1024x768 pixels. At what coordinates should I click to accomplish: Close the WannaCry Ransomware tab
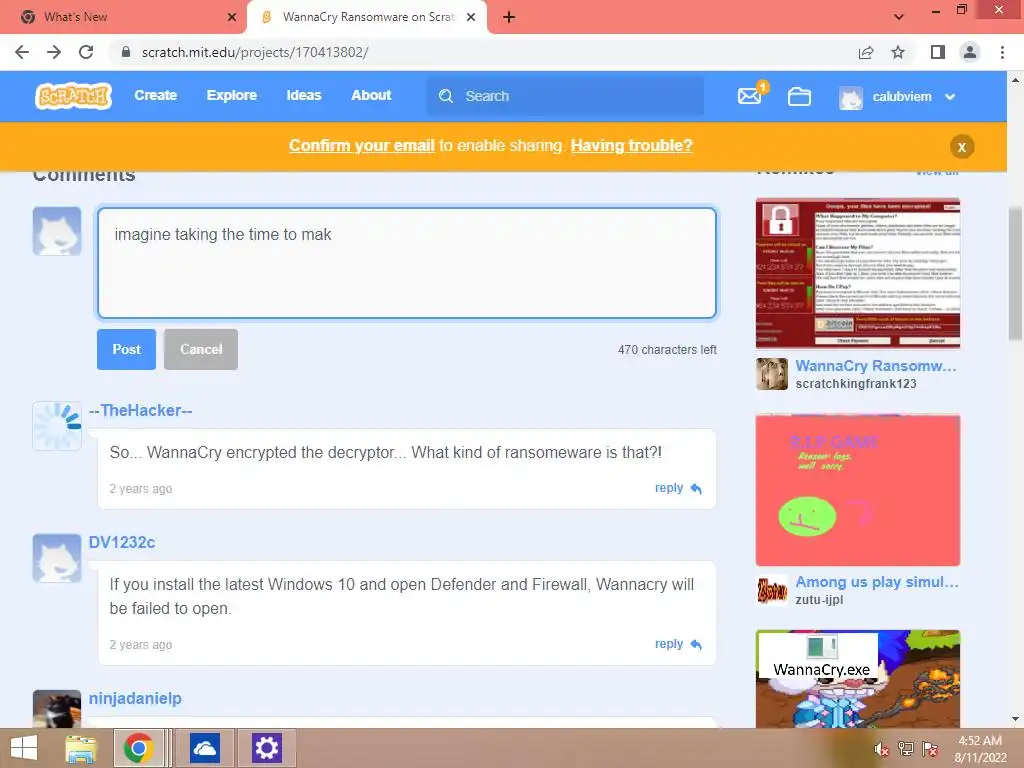click(x=470, y=17)
